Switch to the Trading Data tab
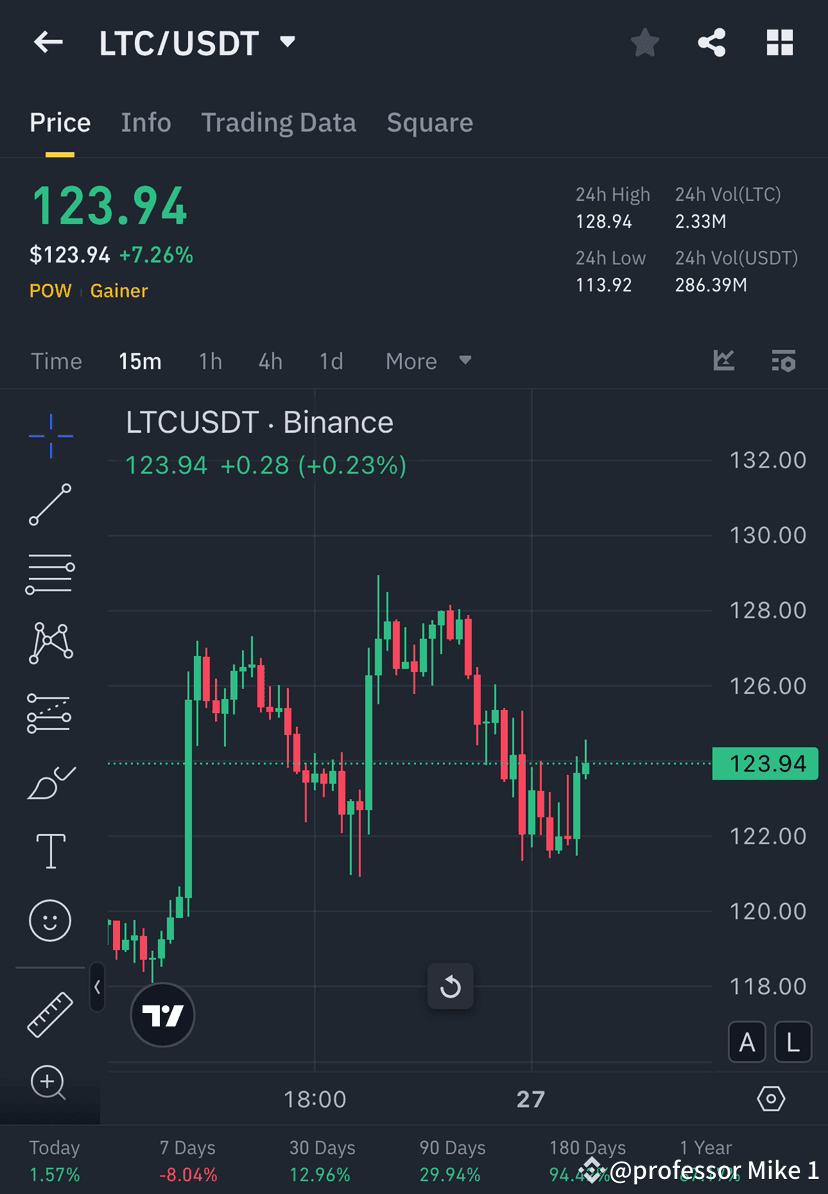Image resolution: width=828 pixels, height=1194 pixels. (x=278, y=122)
